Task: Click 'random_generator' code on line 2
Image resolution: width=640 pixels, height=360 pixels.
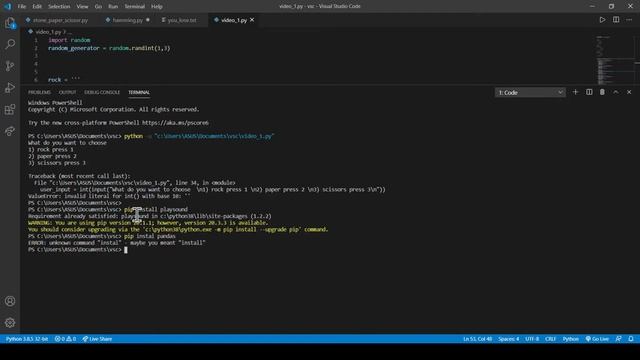Action: pyautogui.click(x=73, y=48)
